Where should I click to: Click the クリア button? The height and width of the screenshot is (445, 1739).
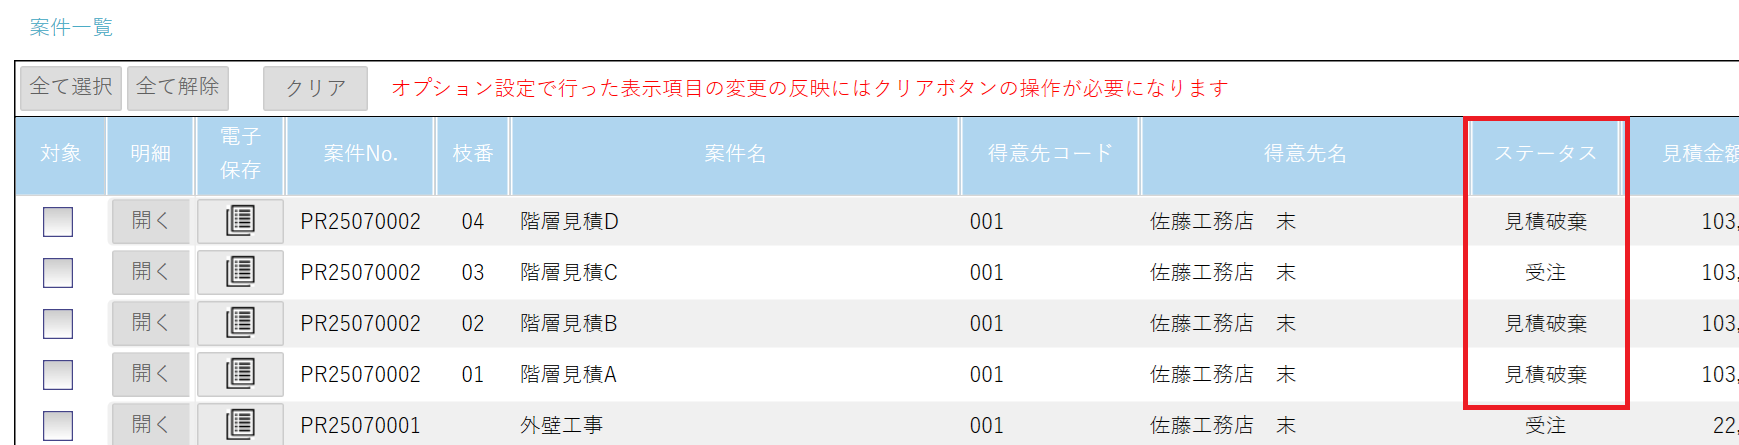click(x=315, y=88)
